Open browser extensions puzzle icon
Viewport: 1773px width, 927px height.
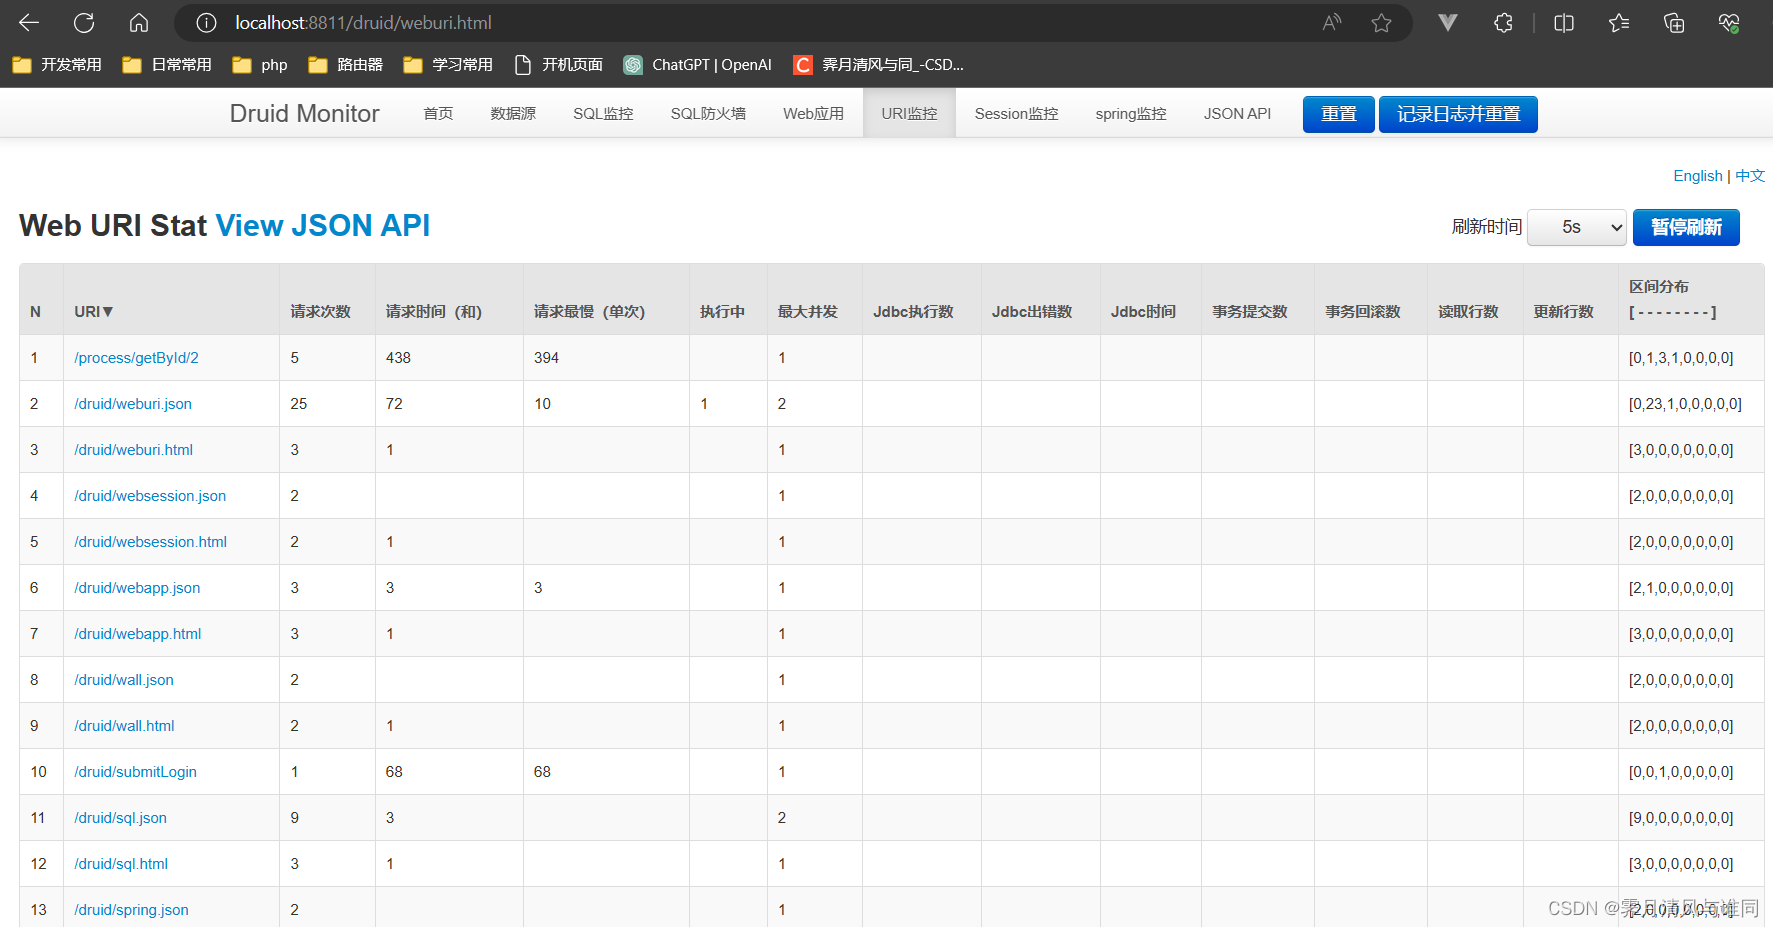(x=1503, y=22)
